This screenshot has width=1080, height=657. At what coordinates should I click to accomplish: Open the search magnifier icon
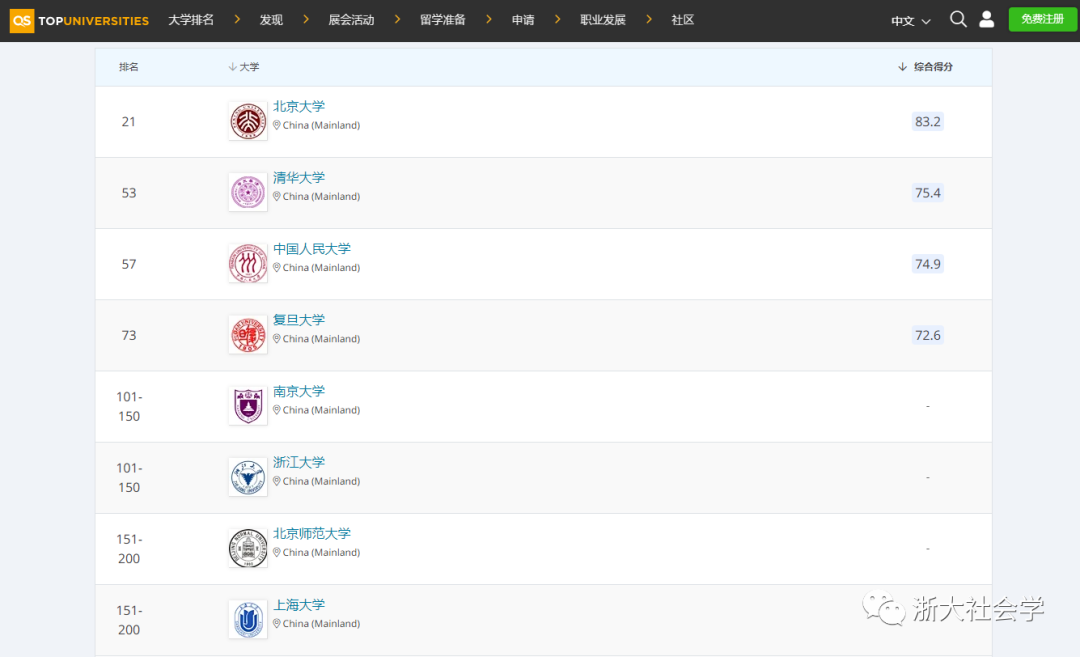click(958, 19)
